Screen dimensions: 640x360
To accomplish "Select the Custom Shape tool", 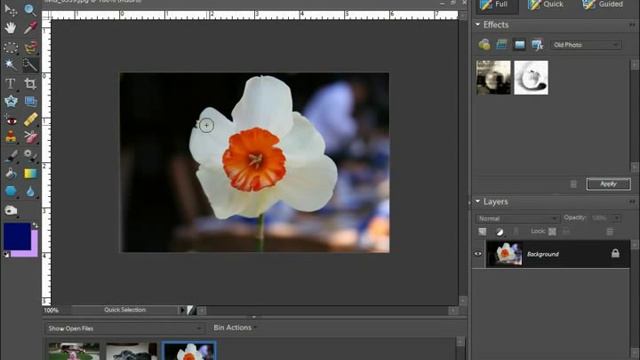I will point(11,191).
